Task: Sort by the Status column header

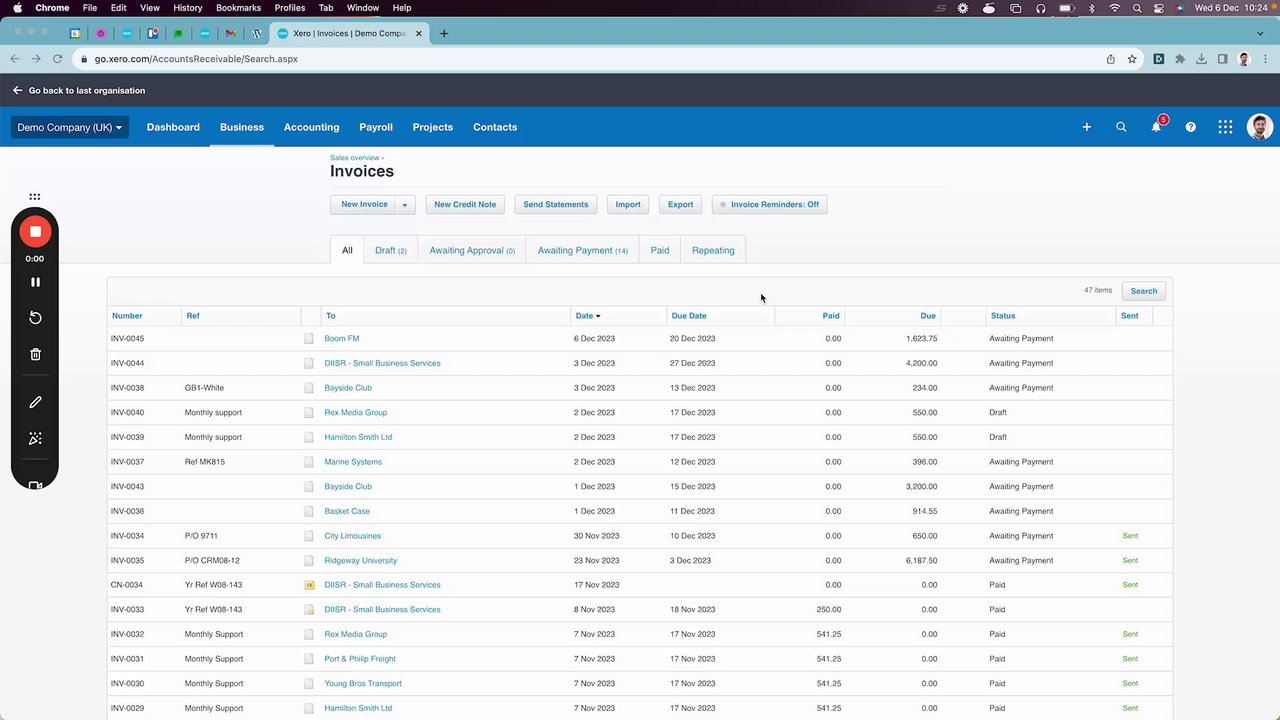Action: pyautogui.click(x=1003, y=316)
